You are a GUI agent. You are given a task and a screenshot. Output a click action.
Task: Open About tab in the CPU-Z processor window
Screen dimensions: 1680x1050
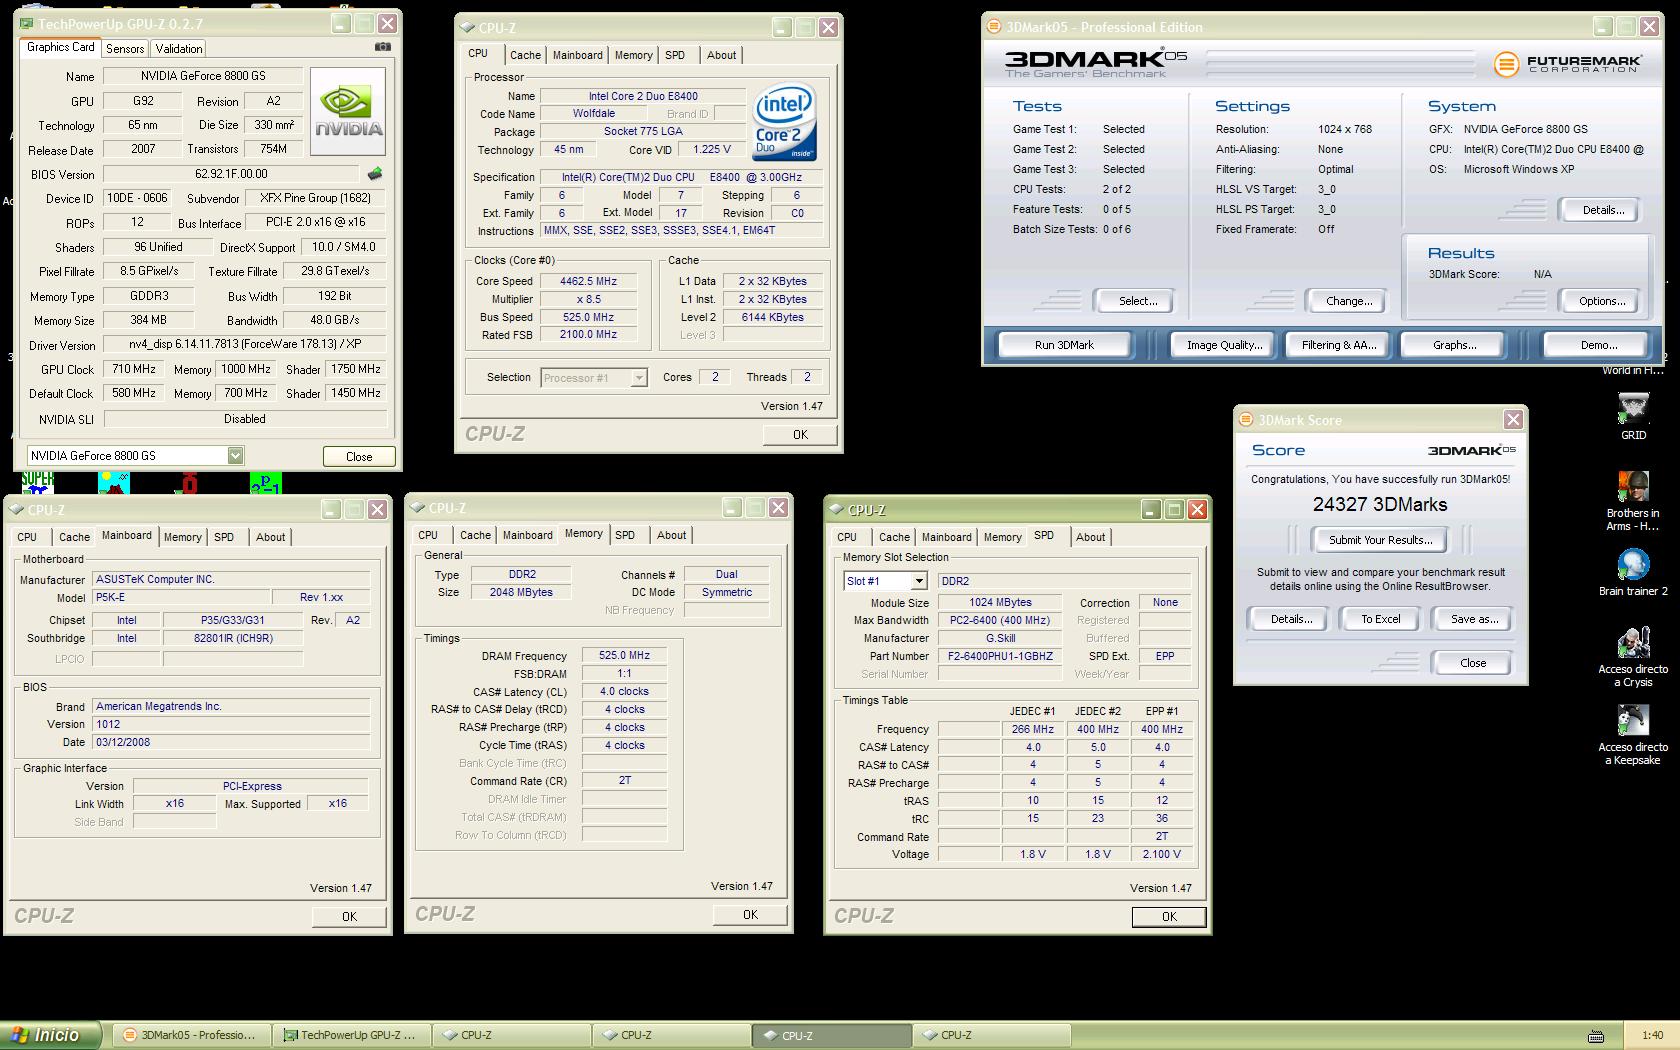[721, 55]
